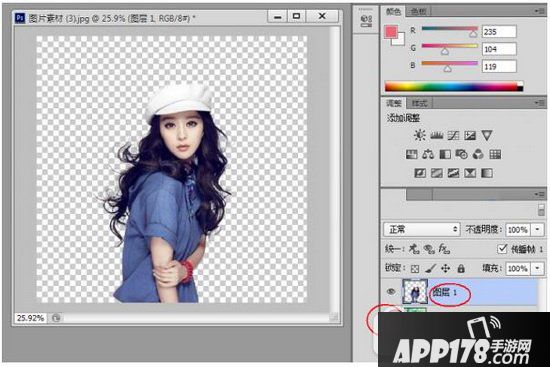This screenshot has height=367, width=550.
Task: Add a Selective Color adjustment
Action: tap(470, 173)
